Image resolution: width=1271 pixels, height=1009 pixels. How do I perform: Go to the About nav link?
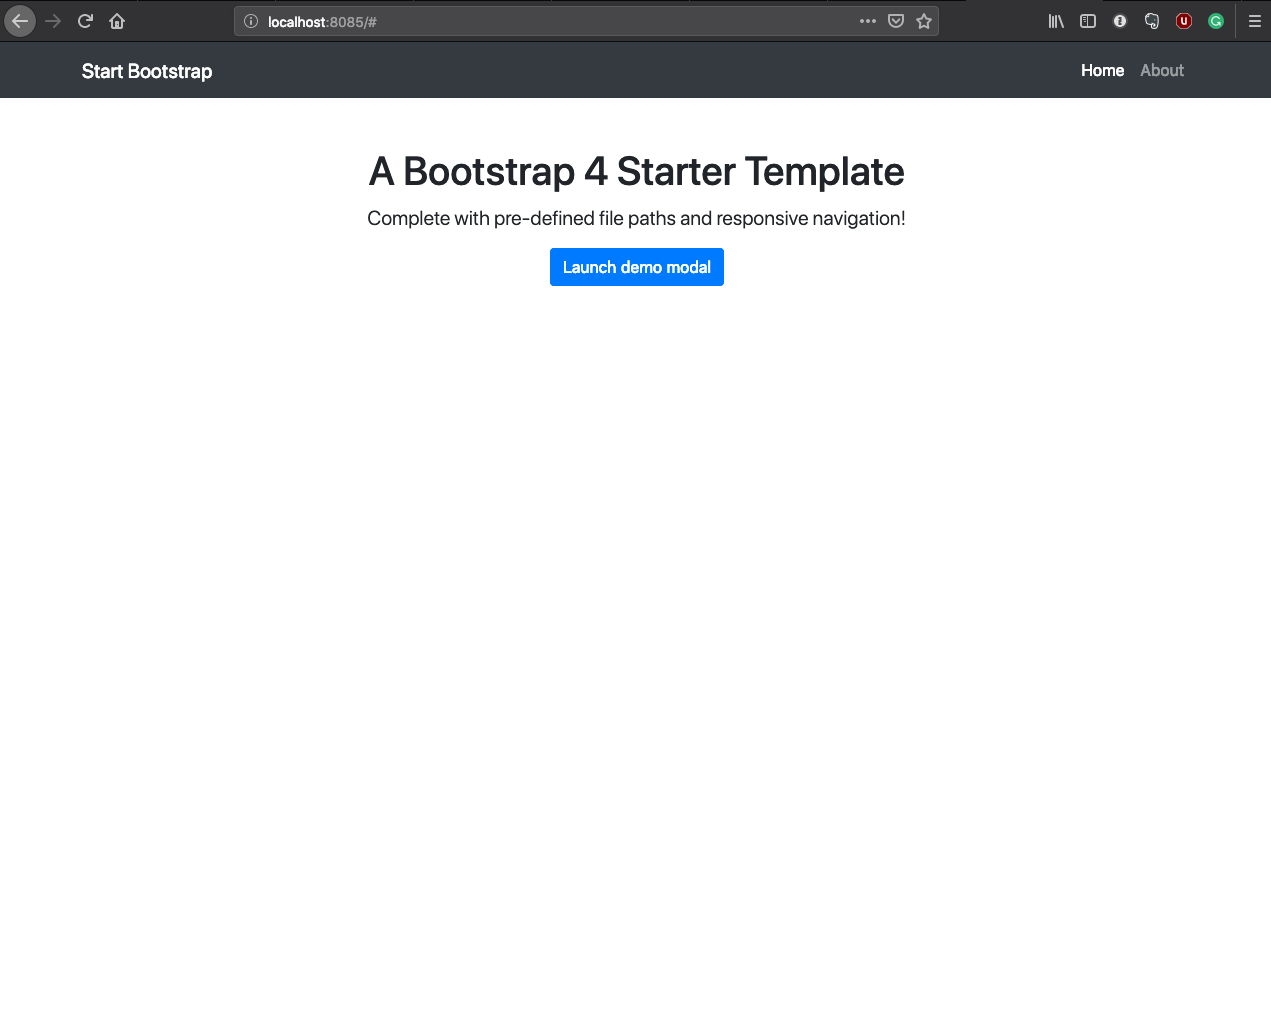(x=1161, y=70)
